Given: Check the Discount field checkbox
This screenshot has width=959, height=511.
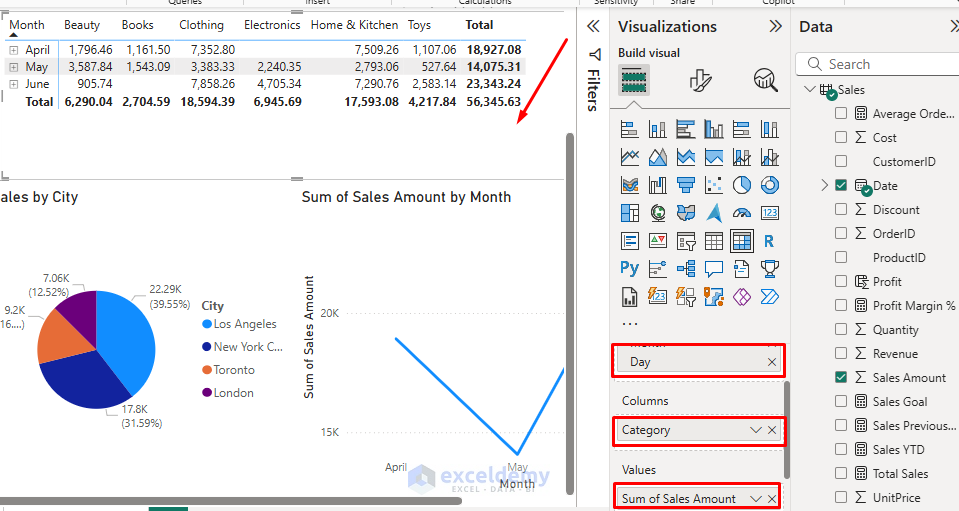Looking at the screenshot, I should tap(841, 209).
